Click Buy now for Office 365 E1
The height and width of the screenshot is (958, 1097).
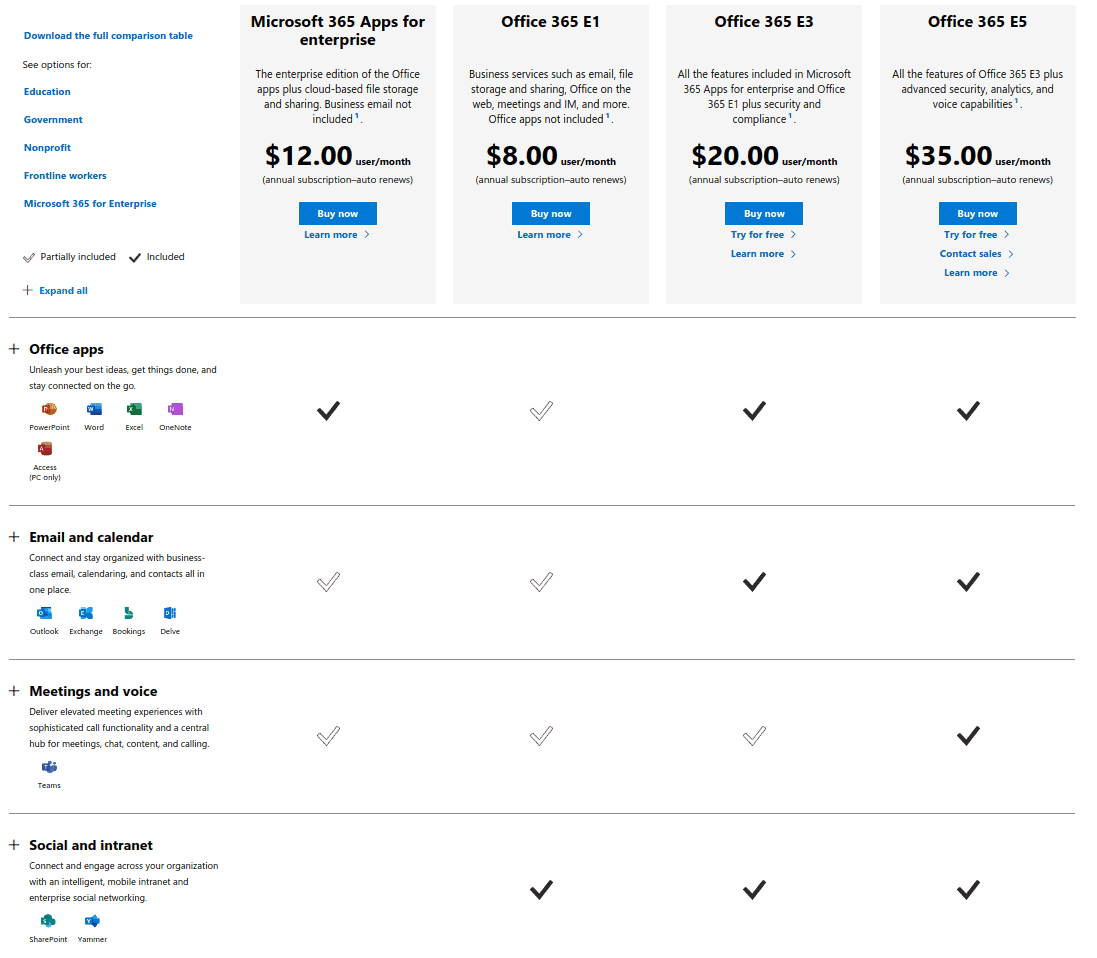pos(550,213)
